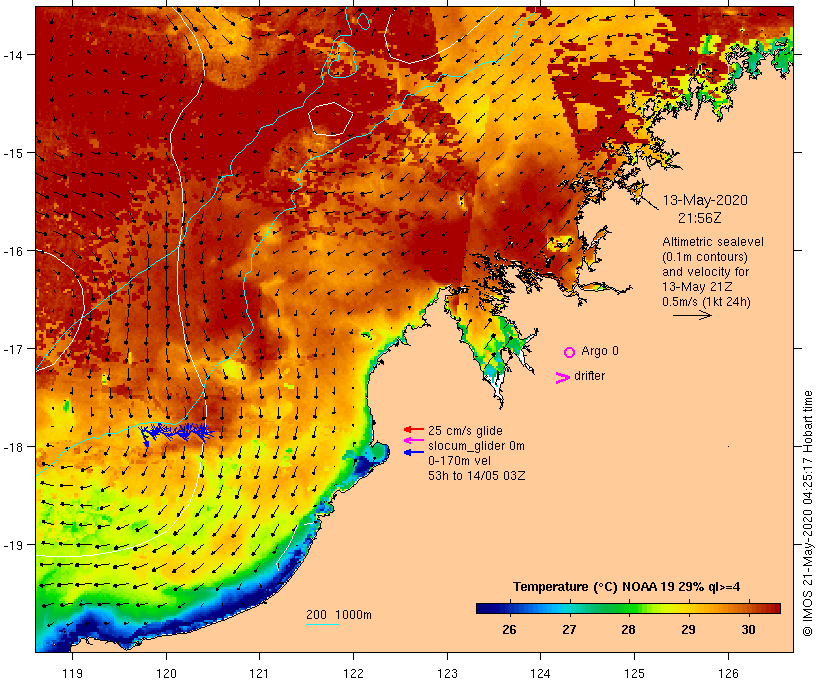The image size is (820, 680).
Task: Click the latitude axis label -14
Action: 13,54
